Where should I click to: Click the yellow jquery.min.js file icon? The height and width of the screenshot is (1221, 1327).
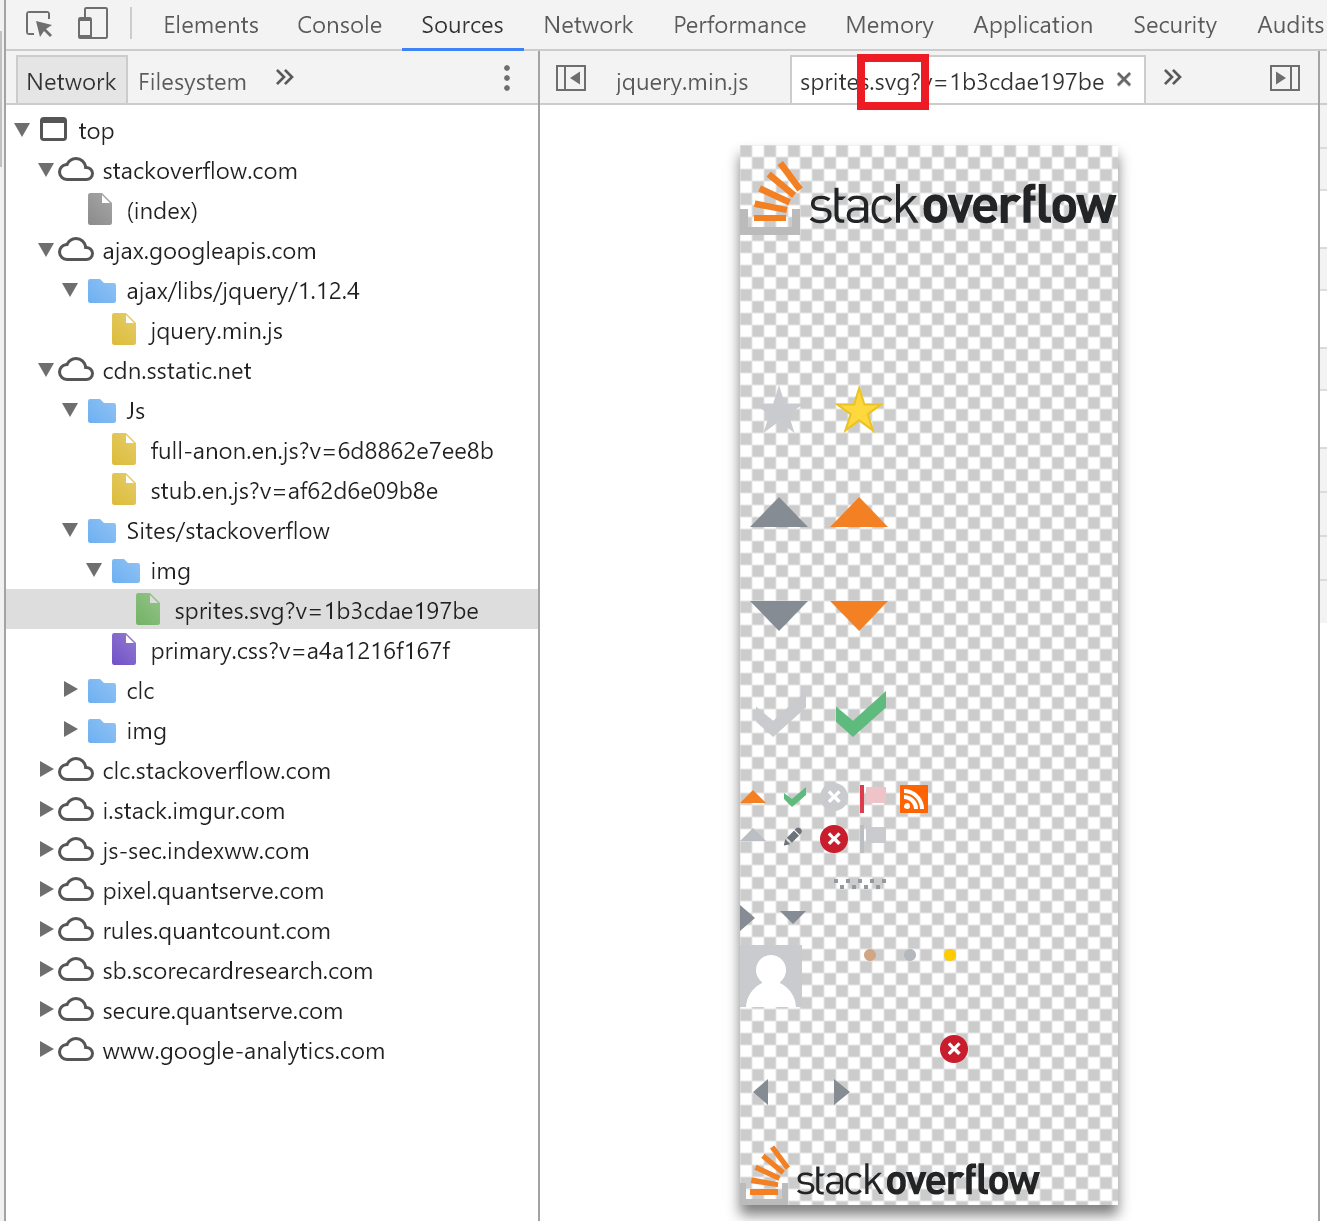pos(124,330)
